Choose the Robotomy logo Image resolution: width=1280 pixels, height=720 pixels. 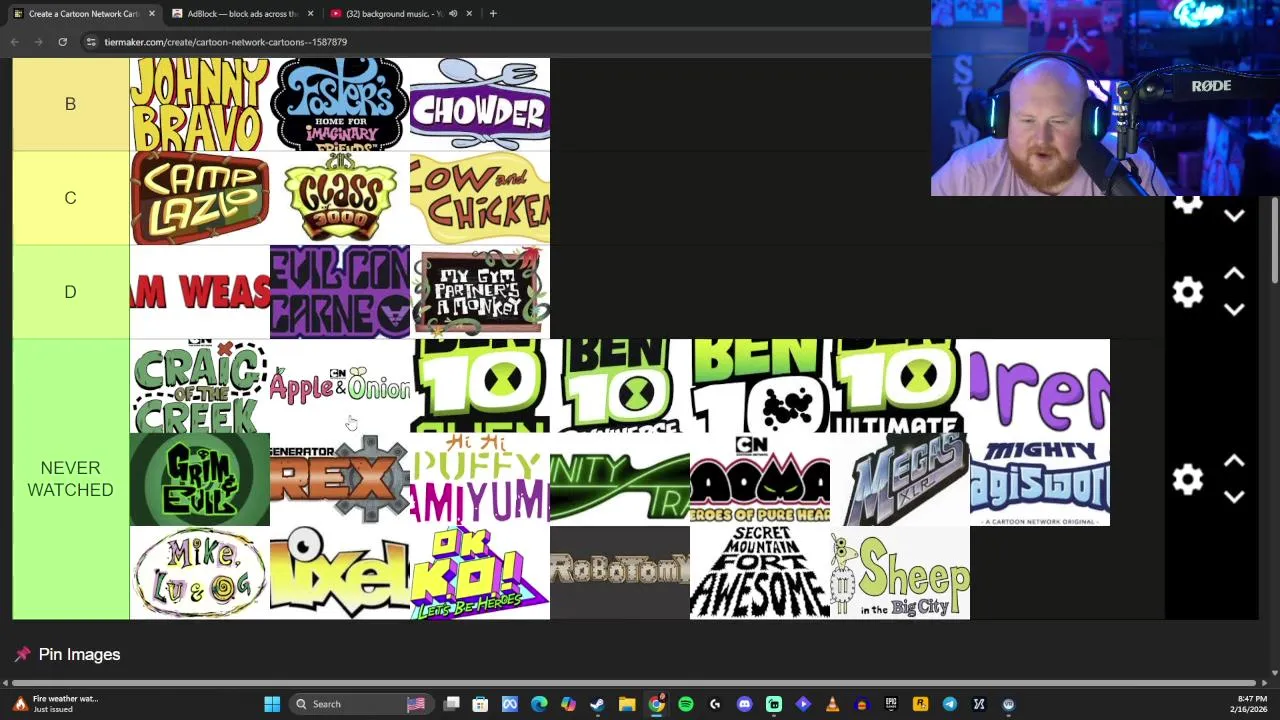pyautogui.click(x=620, y=573)
